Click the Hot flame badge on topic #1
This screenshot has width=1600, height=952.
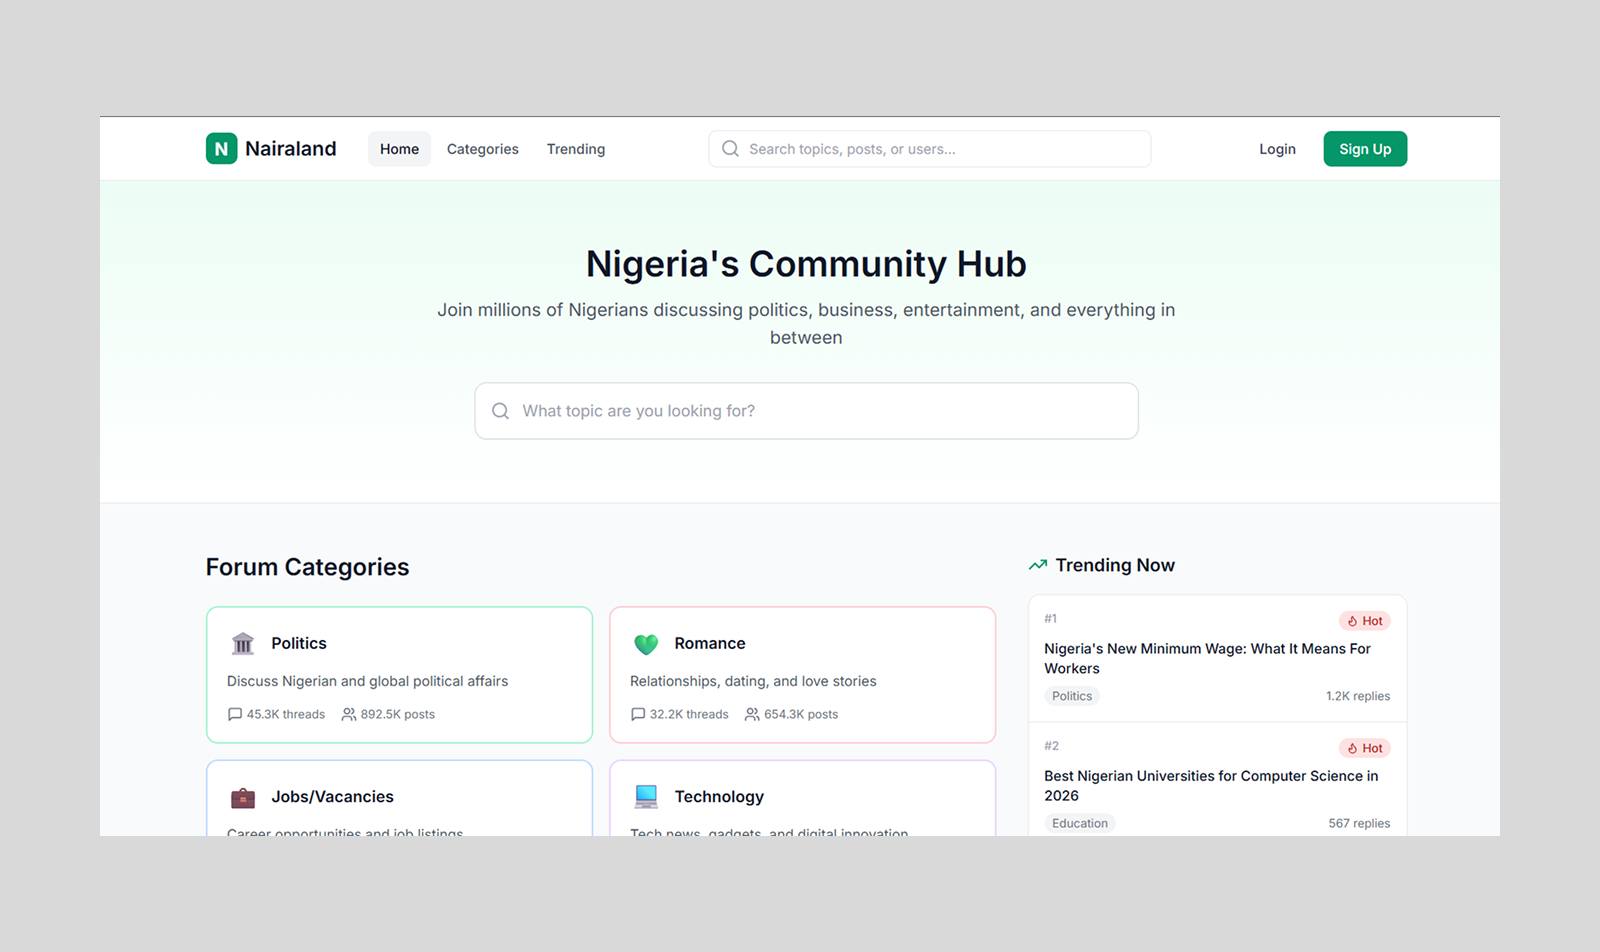pyautogui.click(x=1364, y=620)
